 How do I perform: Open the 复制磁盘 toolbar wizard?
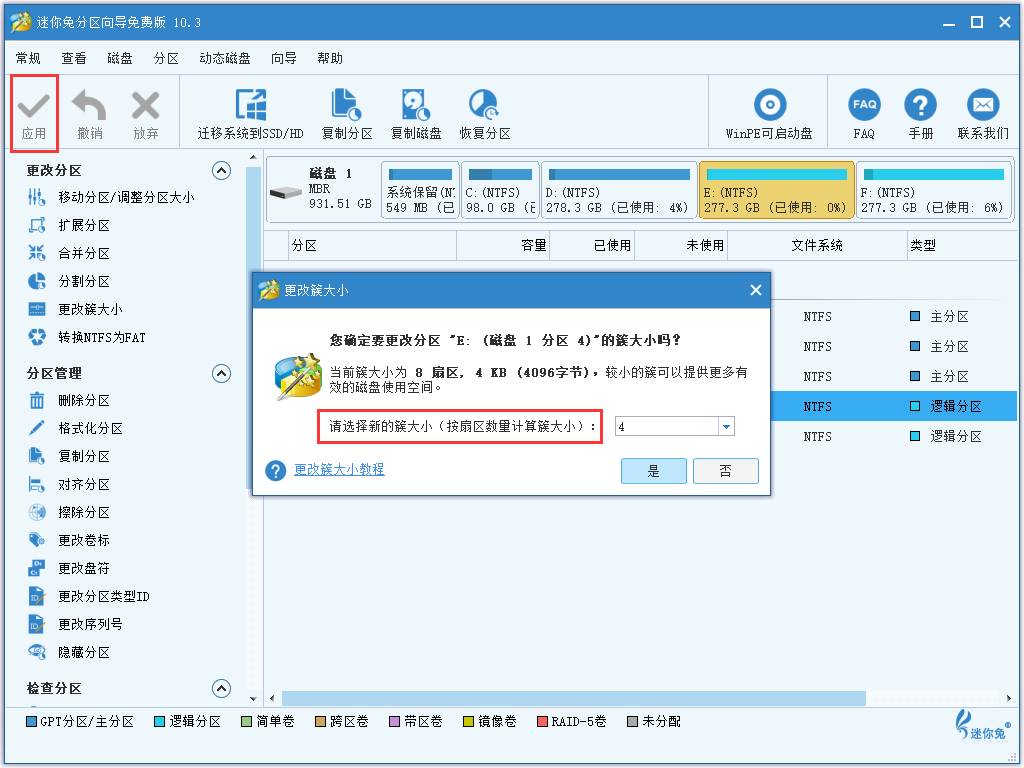pyautogui.click(x=416, y=114)
